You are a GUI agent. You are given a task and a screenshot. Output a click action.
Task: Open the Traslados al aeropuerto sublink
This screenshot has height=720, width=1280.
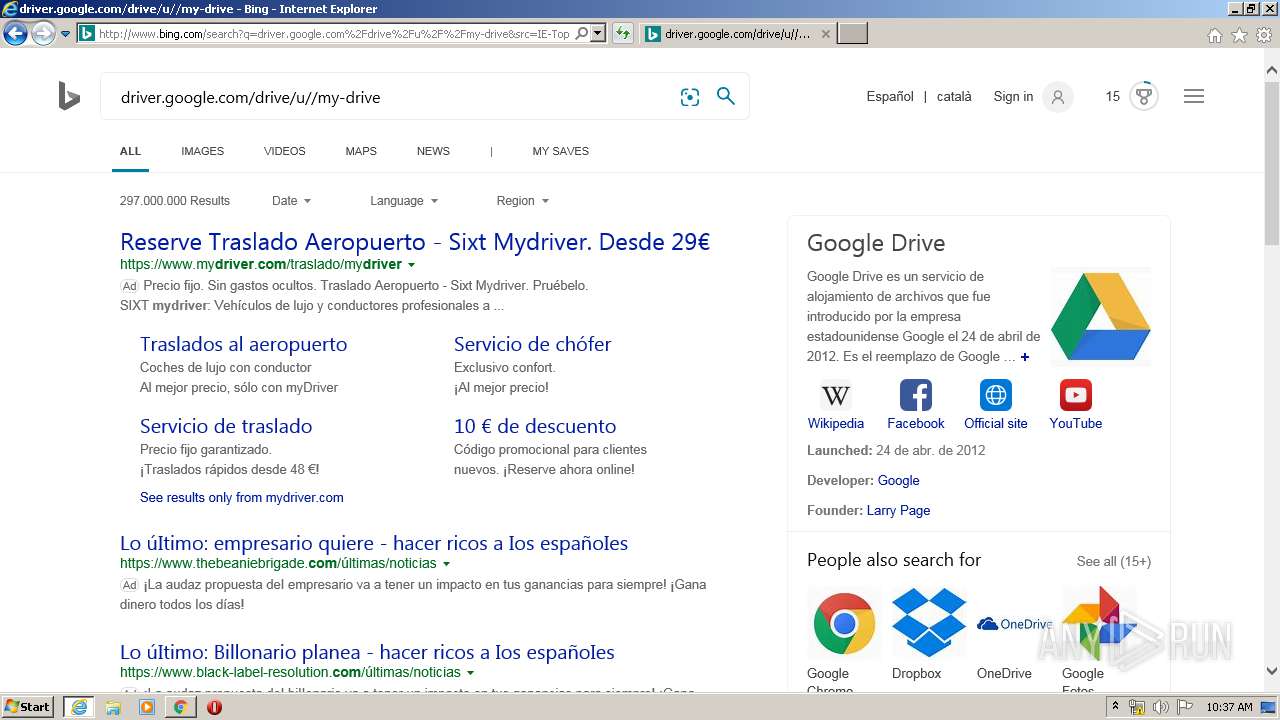[x=243, y=344]
